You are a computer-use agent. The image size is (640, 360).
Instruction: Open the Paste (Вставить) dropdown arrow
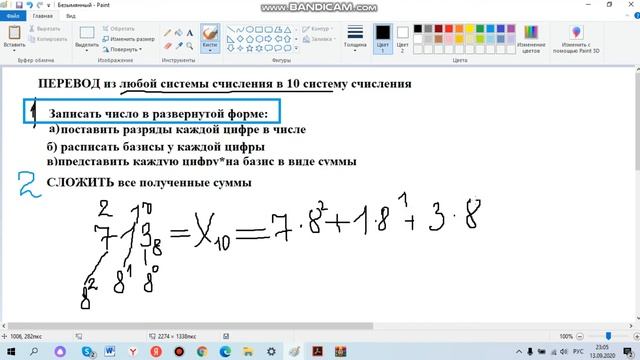pyautogui.click(x=14, y=50)
